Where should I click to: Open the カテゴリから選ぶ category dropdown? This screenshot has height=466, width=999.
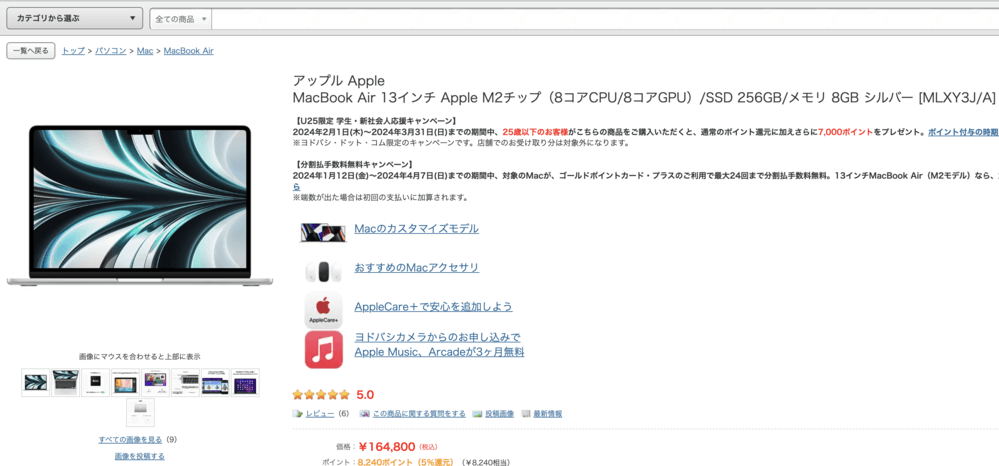coord(75,18)
